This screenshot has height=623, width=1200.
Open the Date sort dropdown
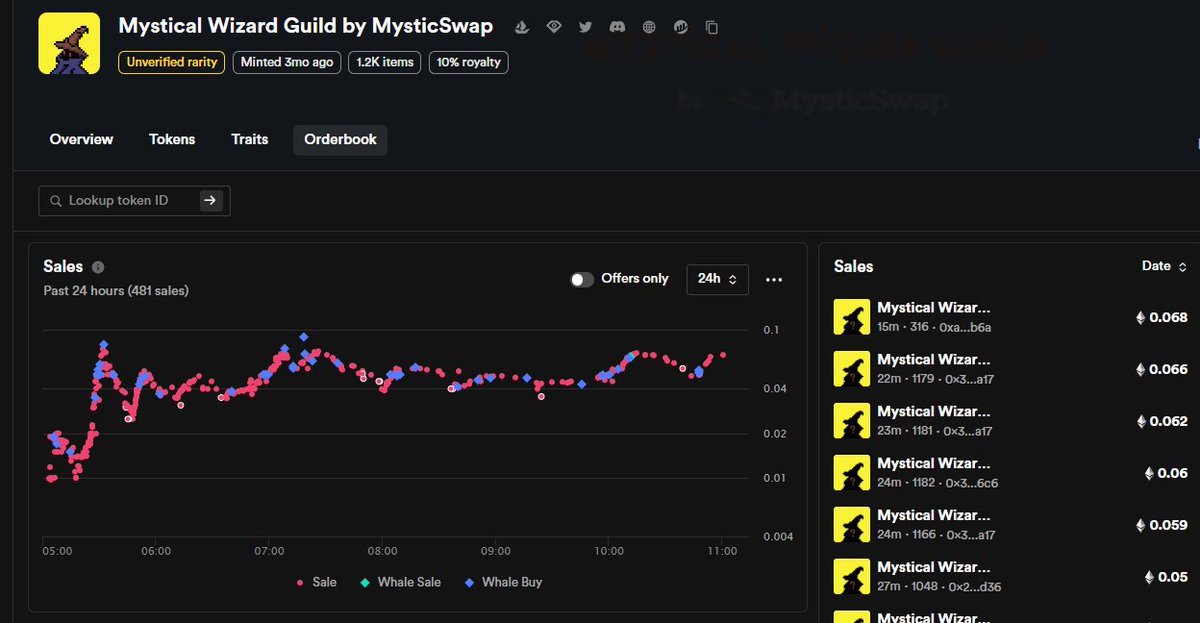1164,266
